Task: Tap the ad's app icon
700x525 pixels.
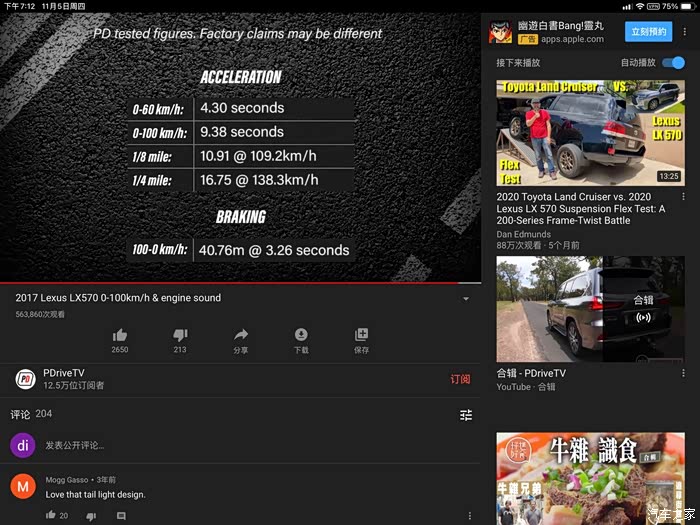Action: 500,32
